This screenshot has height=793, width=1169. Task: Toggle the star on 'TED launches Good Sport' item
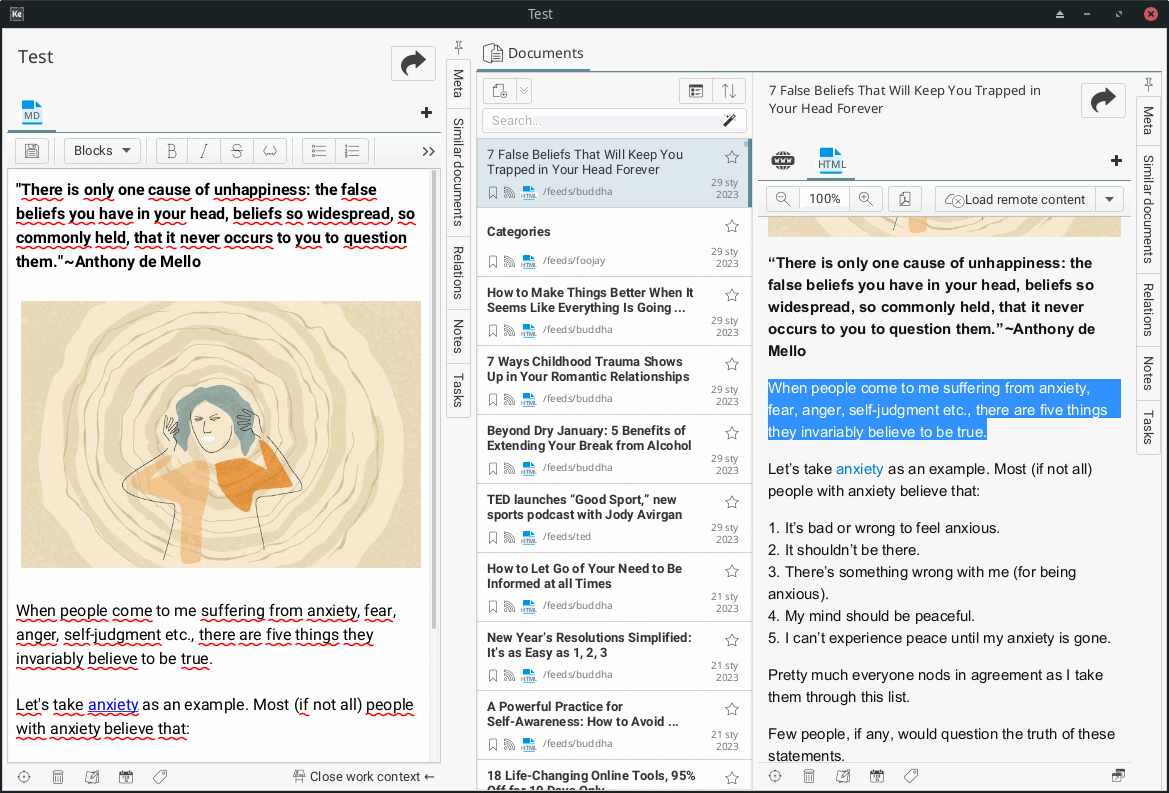tap(732, 502)
